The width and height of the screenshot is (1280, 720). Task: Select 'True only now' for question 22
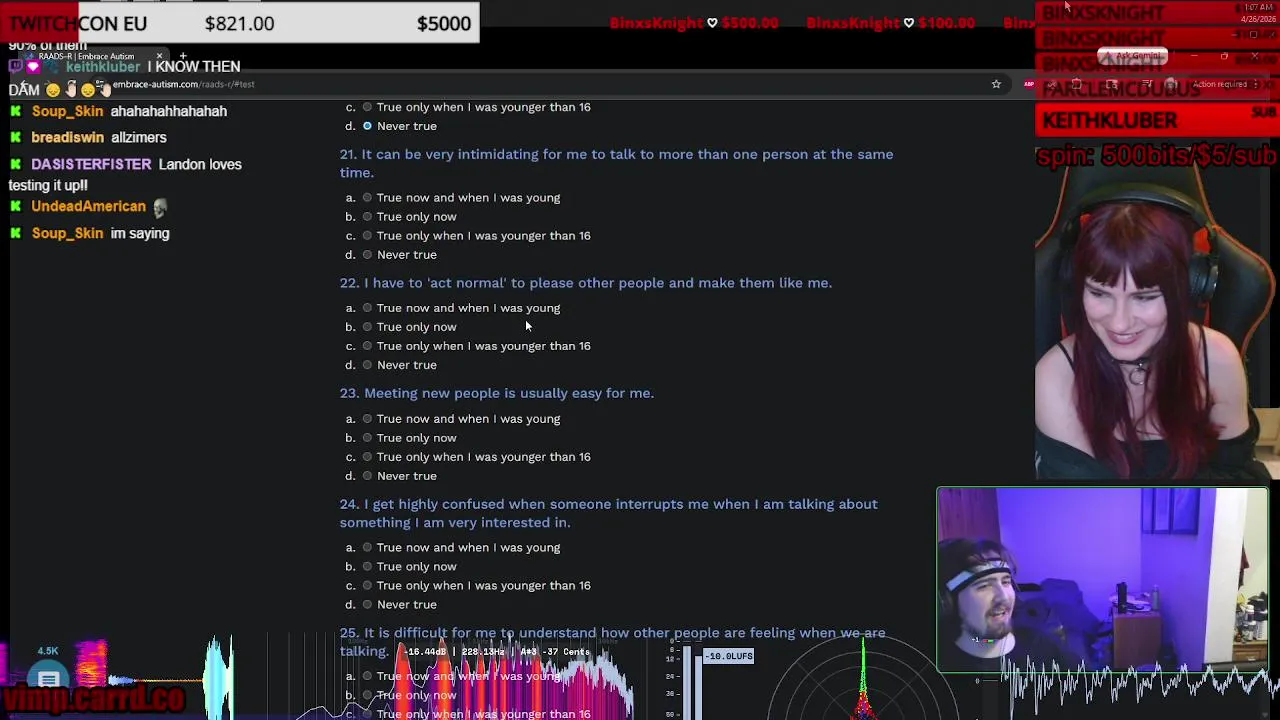click(x=367, y=327)
